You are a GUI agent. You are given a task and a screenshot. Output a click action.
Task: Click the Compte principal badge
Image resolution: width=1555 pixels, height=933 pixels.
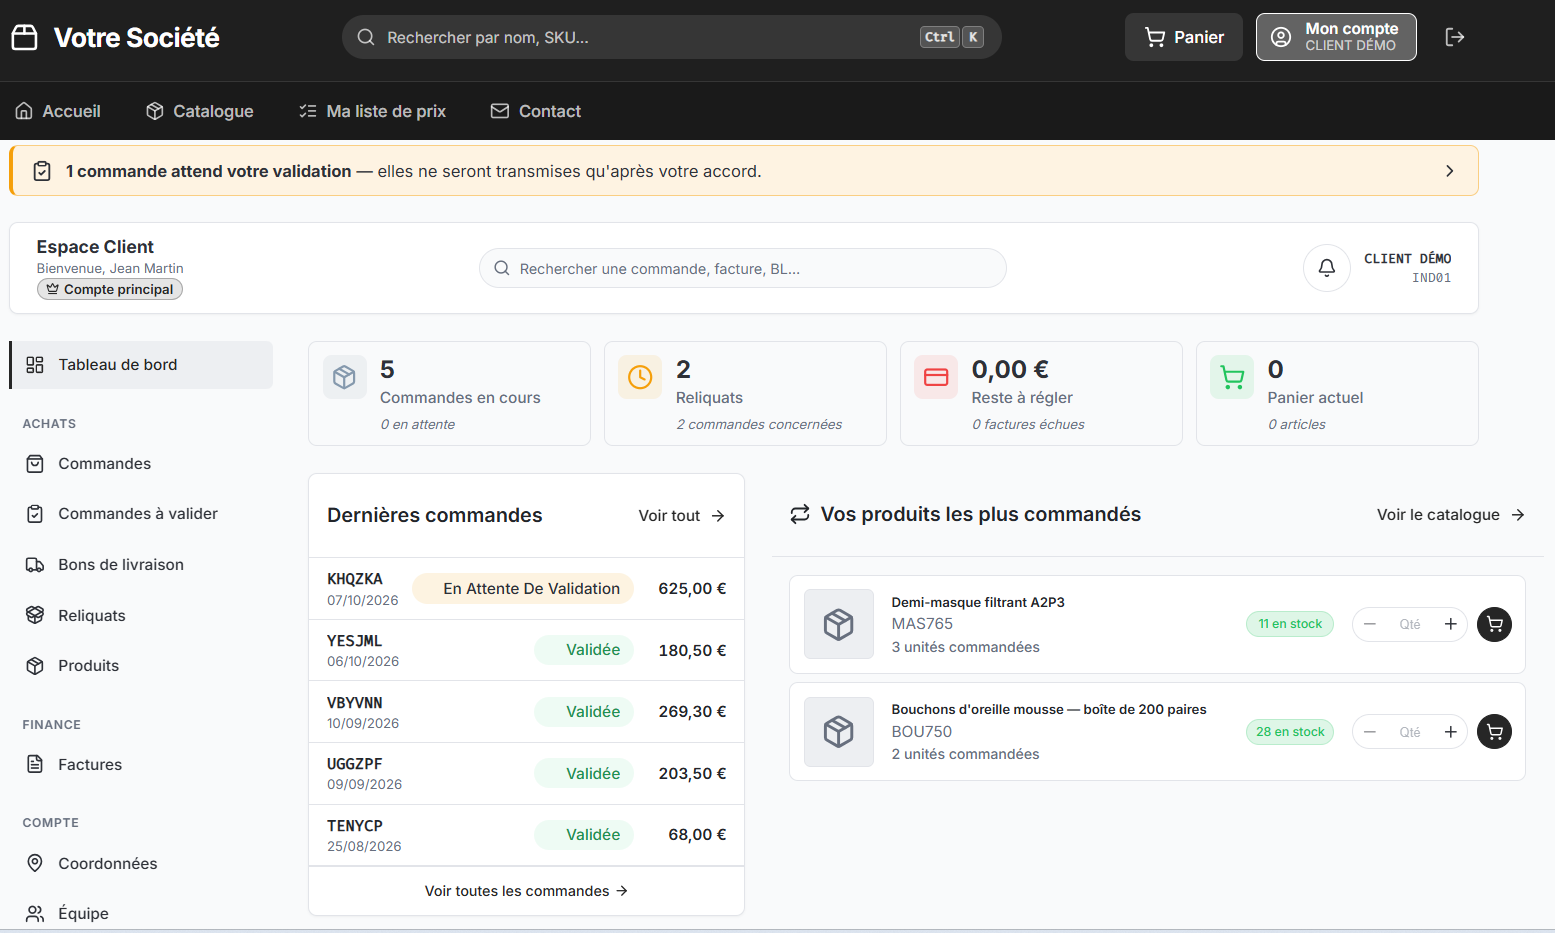pyautogui.click(x=110, y=289)
